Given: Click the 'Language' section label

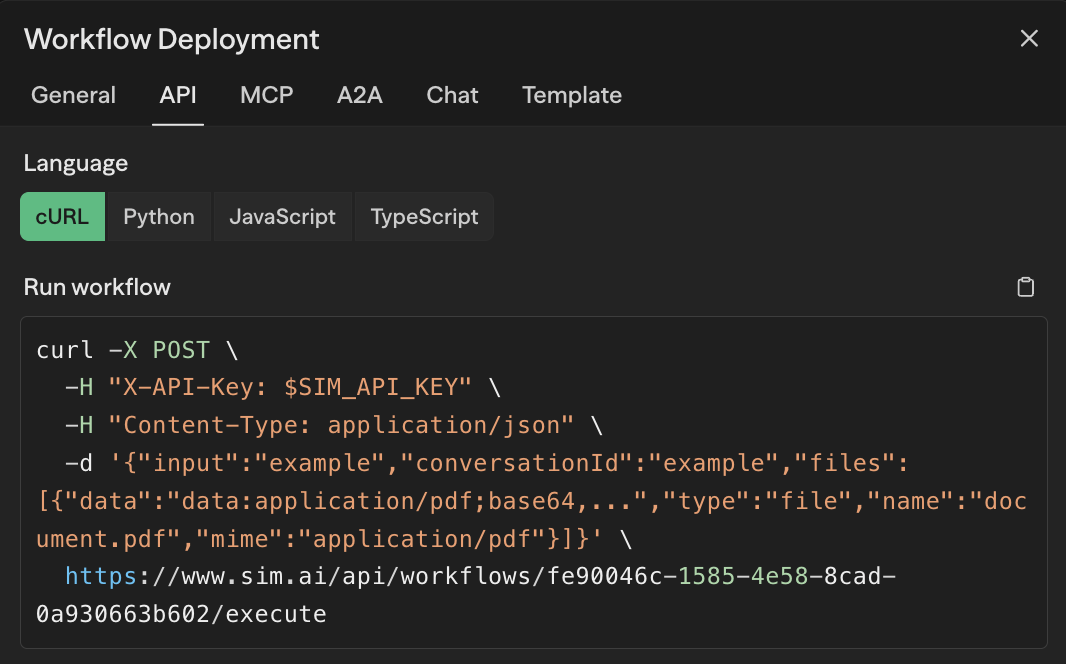Looking at the screenshot, I should 76,163.
